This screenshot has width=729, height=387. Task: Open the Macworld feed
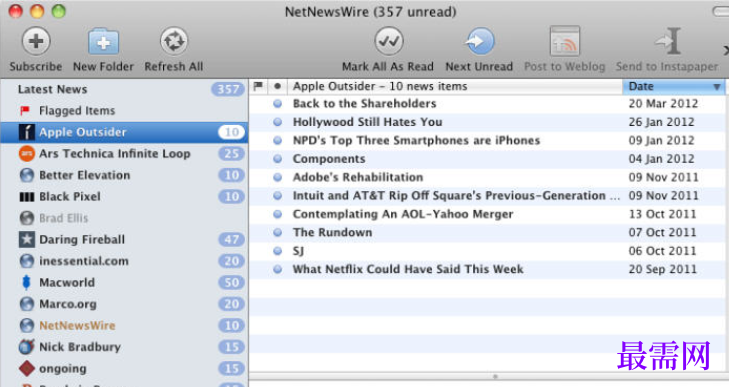[124, 282]
